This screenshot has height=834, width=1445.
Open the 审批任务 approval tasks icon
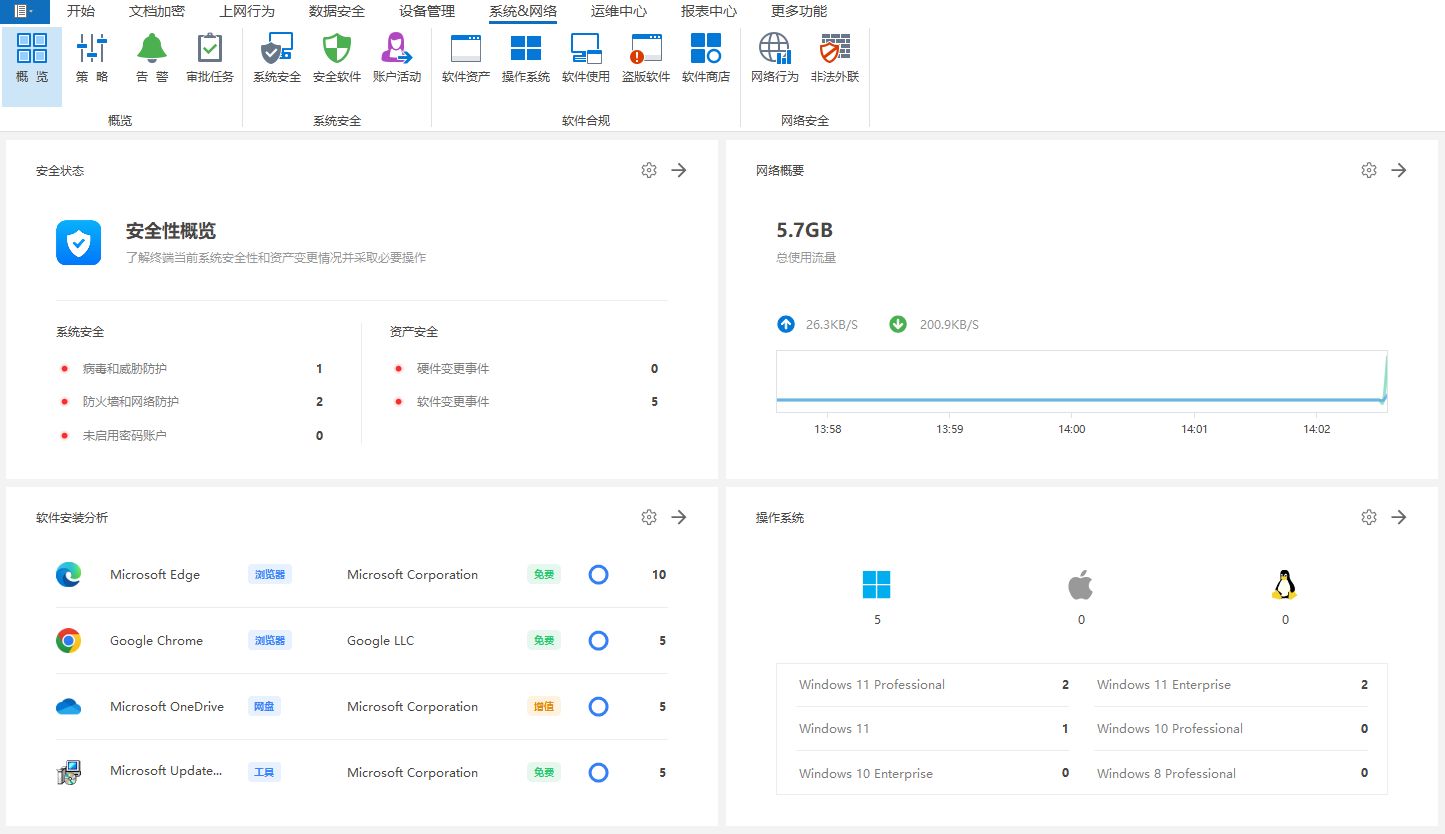pyautogui.click(x=210, y=48)
